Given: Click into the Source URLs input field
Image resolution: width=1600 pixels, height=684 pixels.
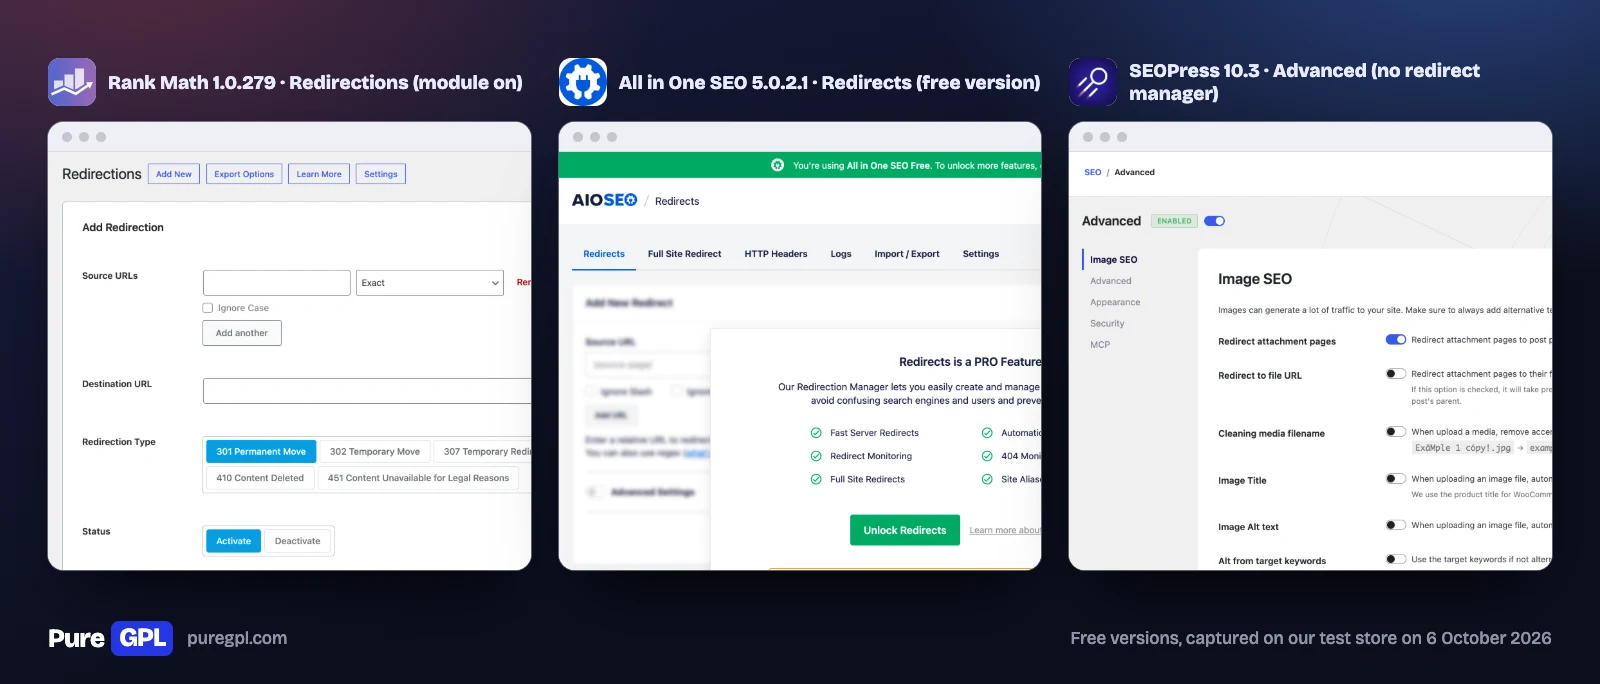Looking at the screenshot, I should click(277, 283).
